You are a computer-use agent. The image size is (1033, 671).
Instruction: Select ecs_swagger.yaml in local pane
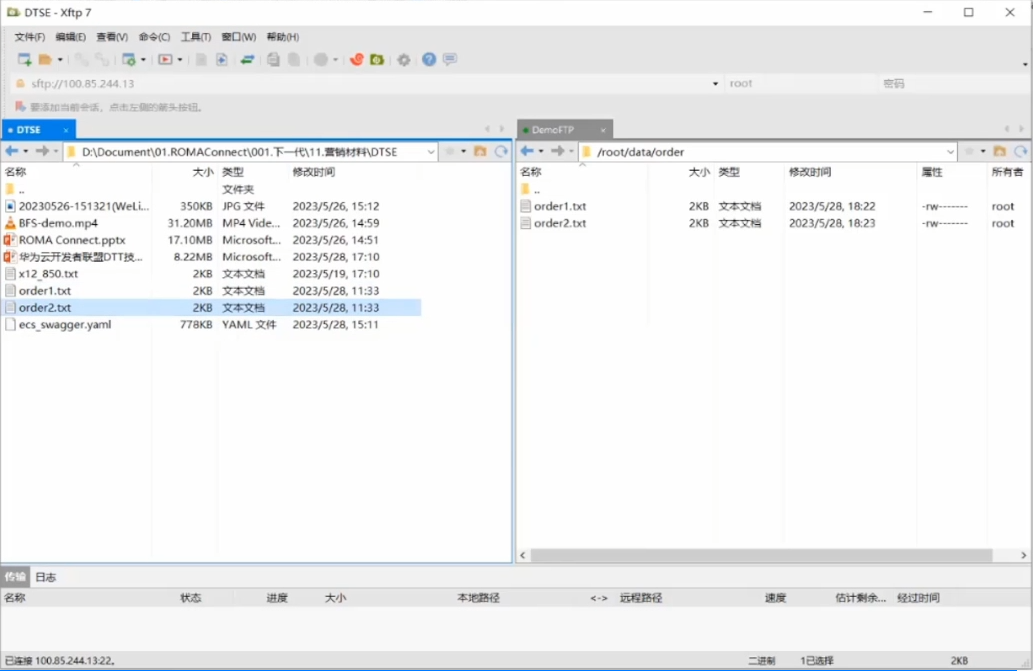coord(65,324)
